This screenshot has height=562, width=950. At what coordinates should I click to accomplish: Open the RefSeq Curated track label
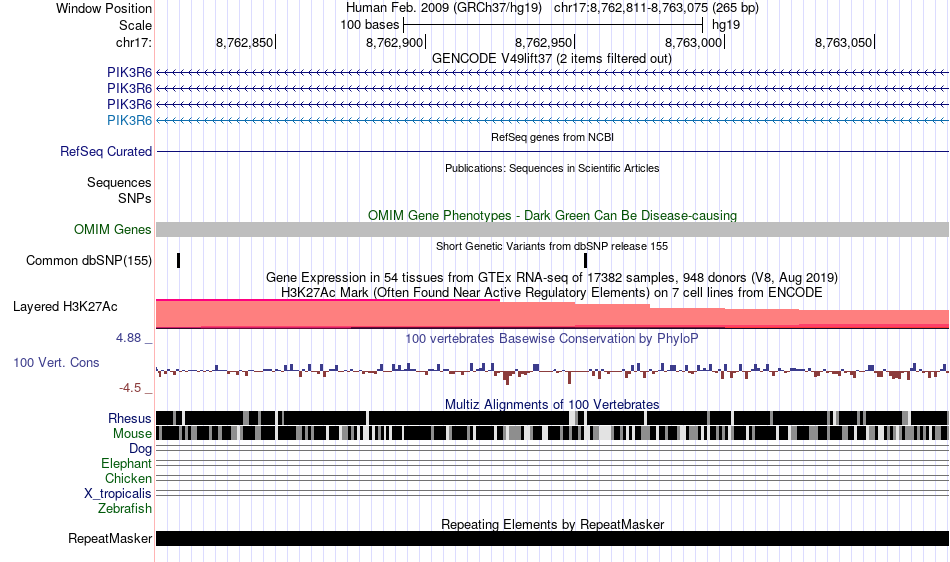pos(105,151)
